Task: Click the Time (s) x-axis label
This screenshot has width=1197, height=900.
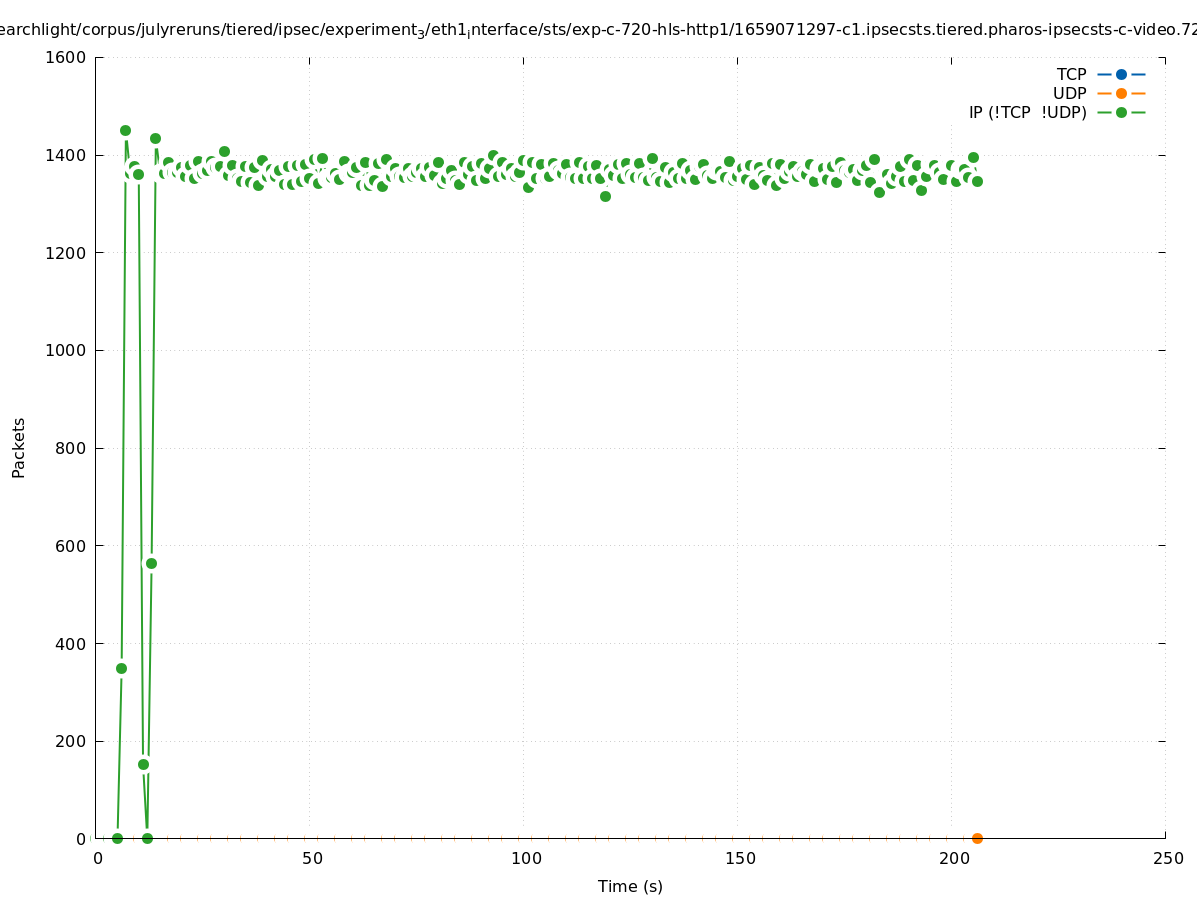Action: point(630,886)
